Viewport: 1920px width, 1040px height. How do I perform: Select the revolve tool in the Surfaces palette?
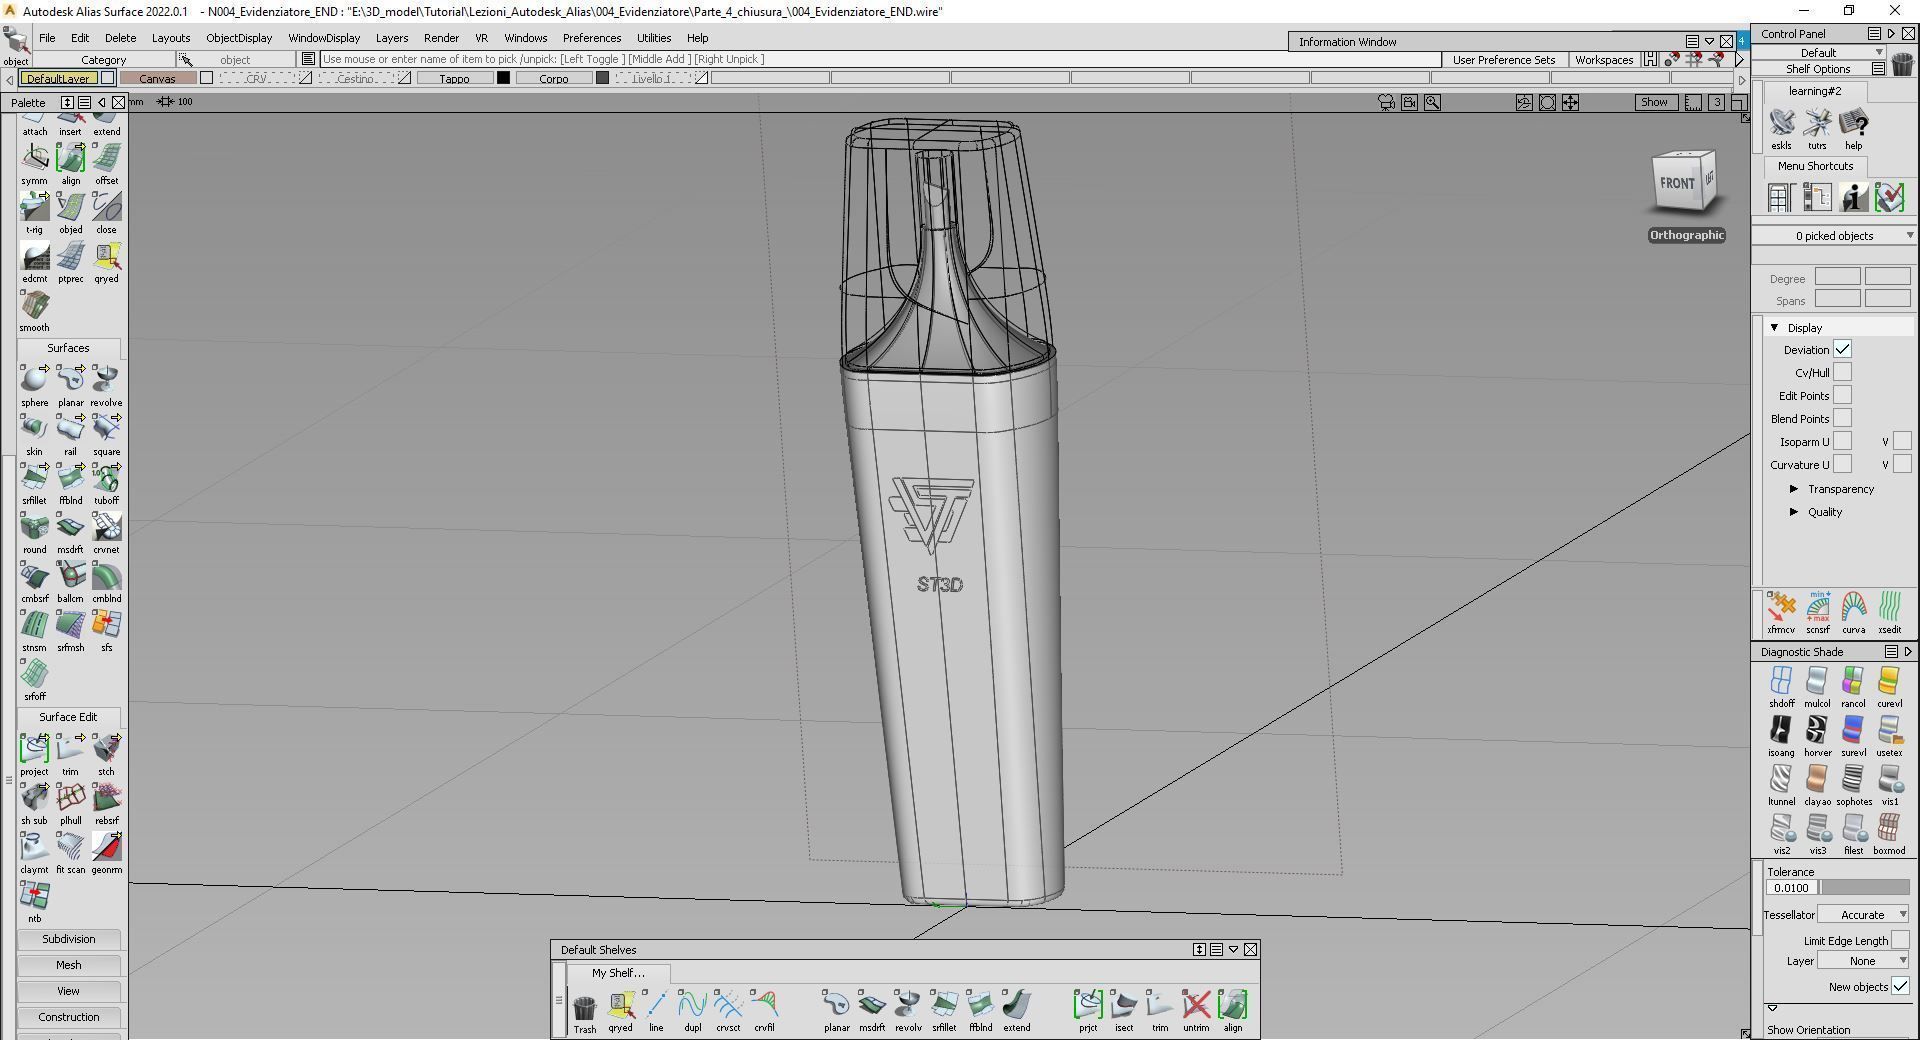pyautogui.click(x=106, y=379)
